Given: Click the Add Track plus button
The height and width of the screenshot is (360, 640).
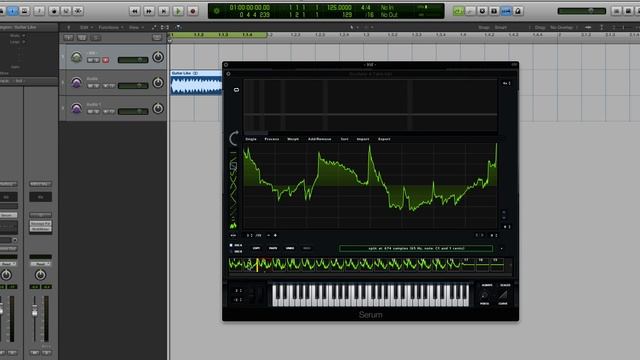Looking at the screenshot, I should (x=68, y=38).
